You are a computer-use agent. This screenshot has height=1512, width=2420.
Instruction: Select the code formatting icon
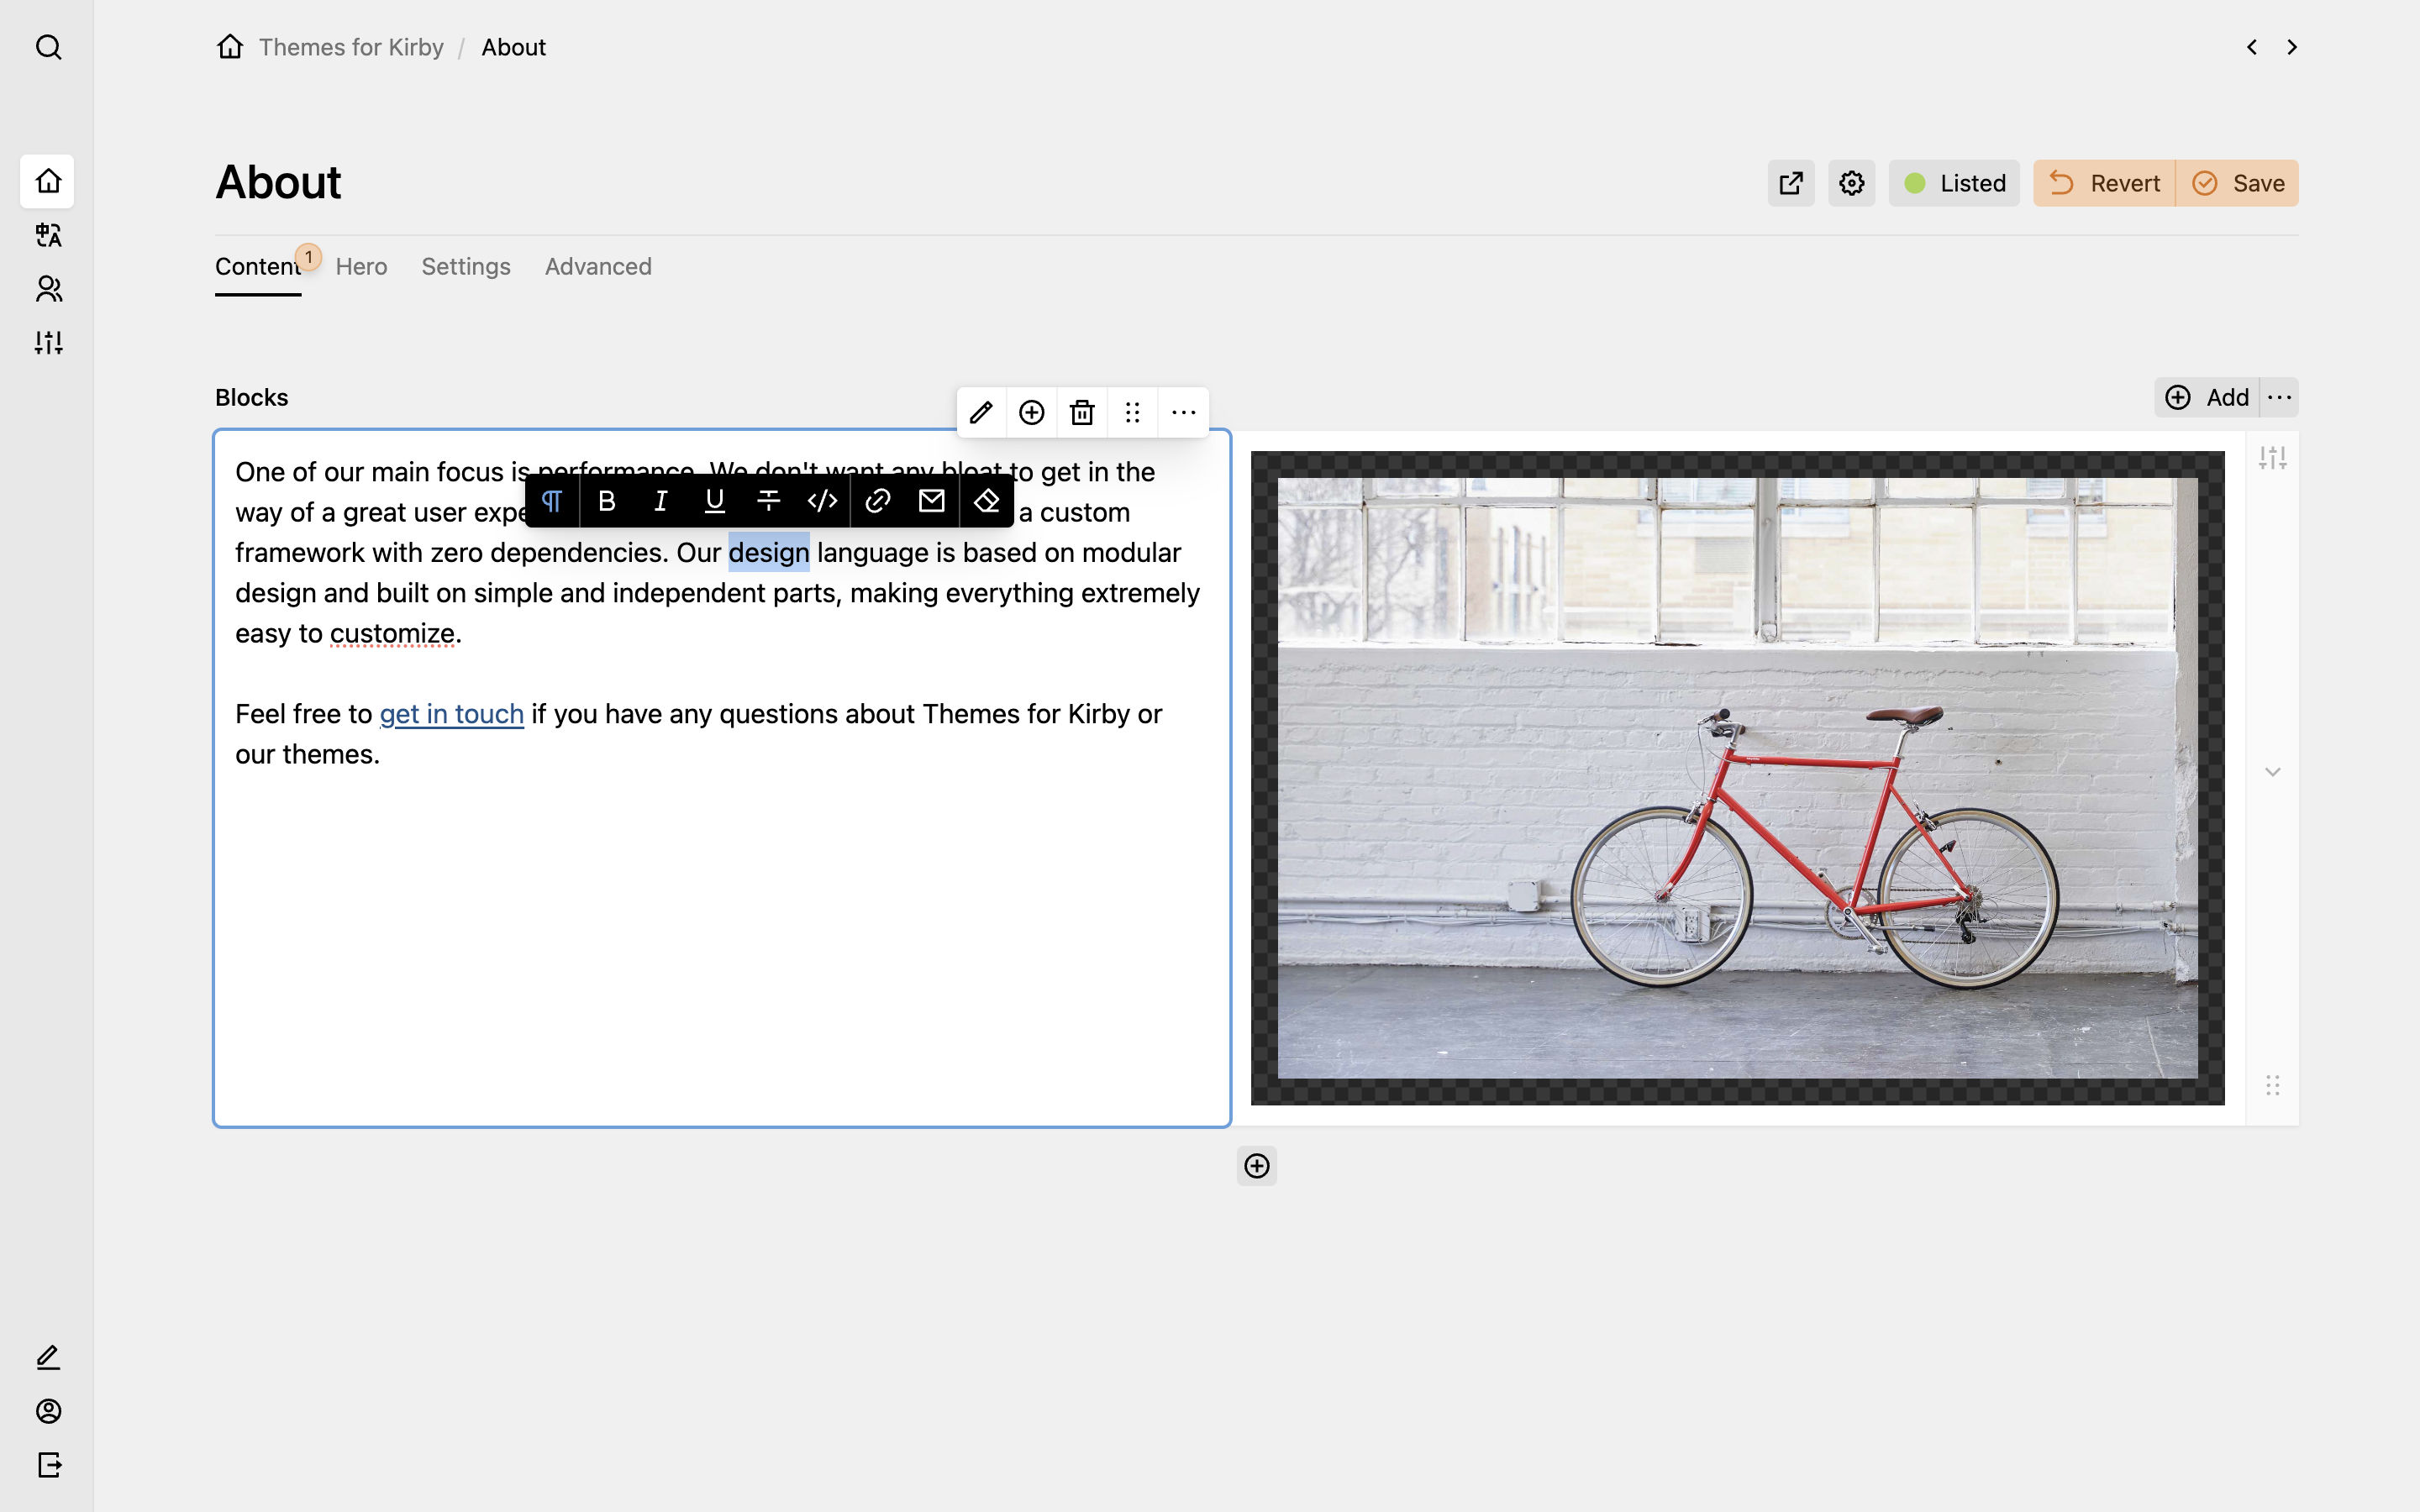pyautogui.click(x=823, y=500)
